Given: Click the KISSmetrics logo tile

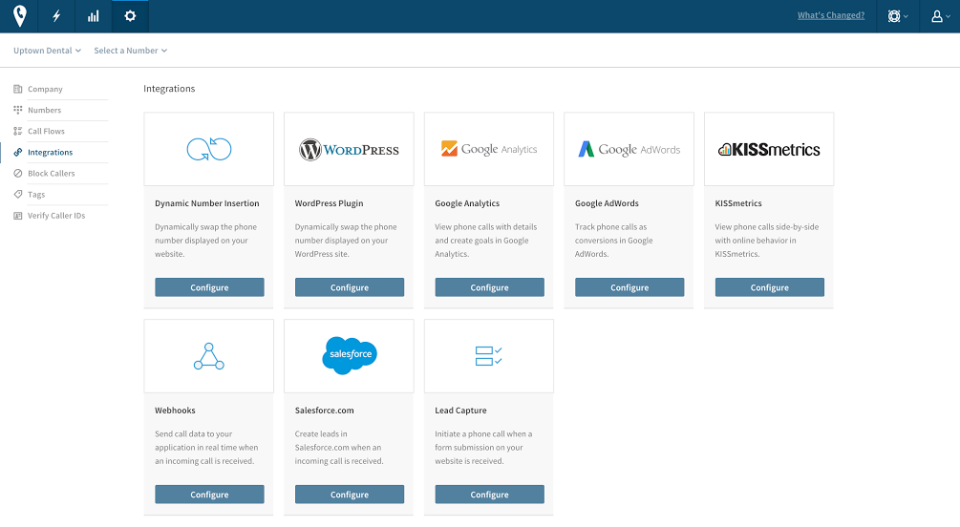Looking at the screenshot, I should pyautogui.click(x=769, y=149).
